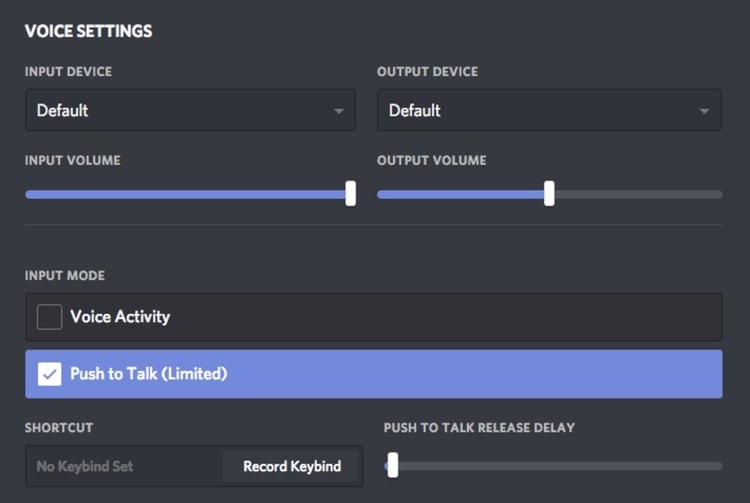The width and height of the screenshot is (750, 503).
Task: Click the gray Release Delay slider track
Action: point(560,466)
